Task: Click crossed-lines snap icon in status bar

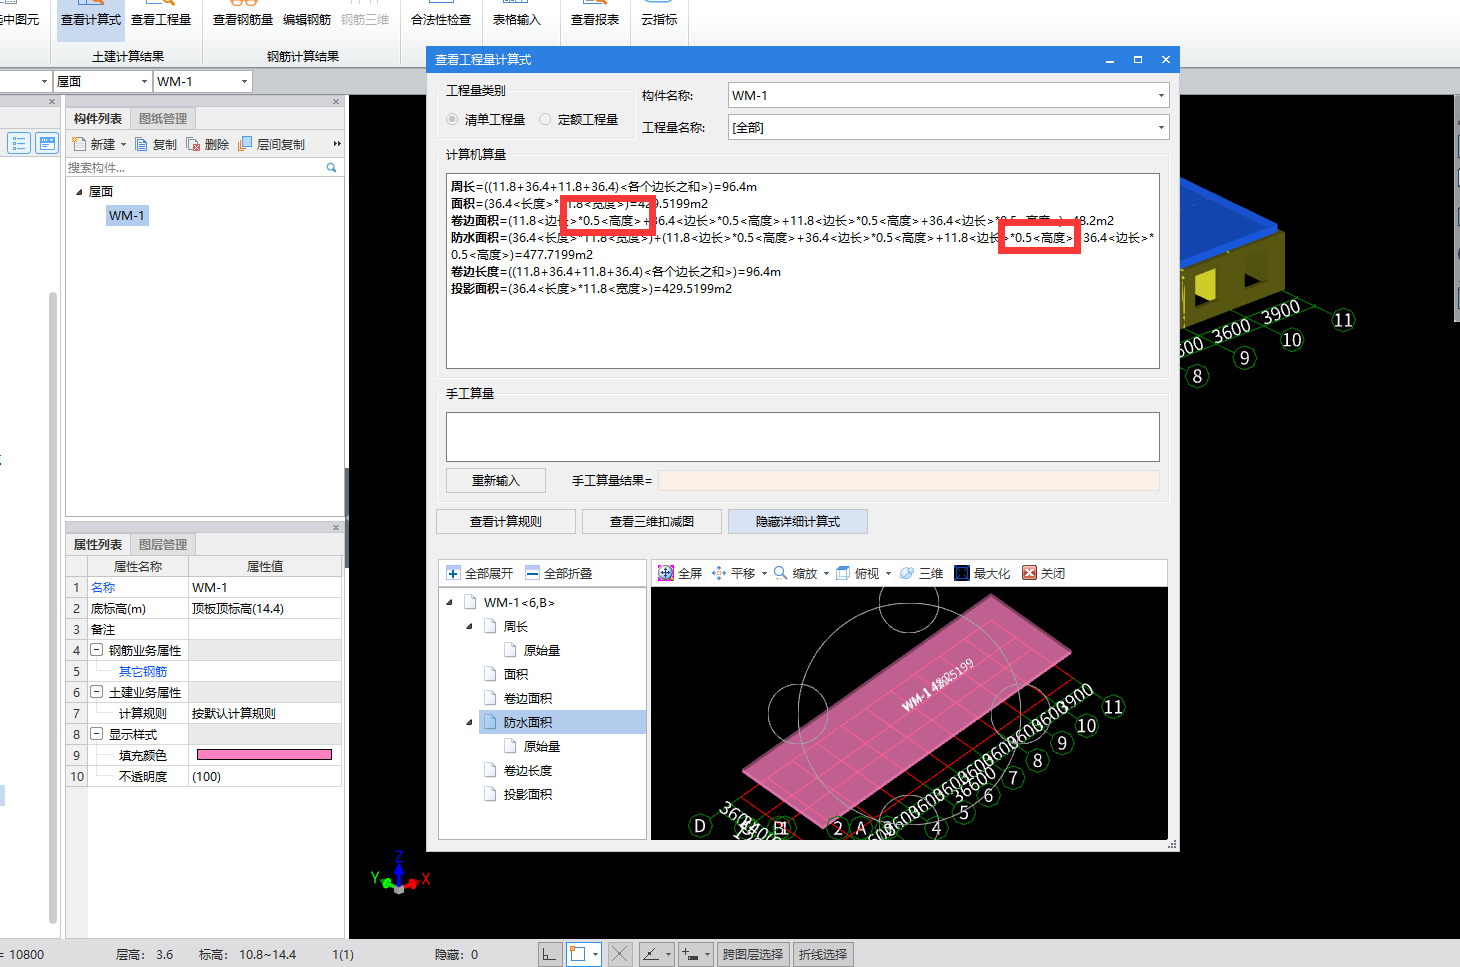Action: point(620,954)
